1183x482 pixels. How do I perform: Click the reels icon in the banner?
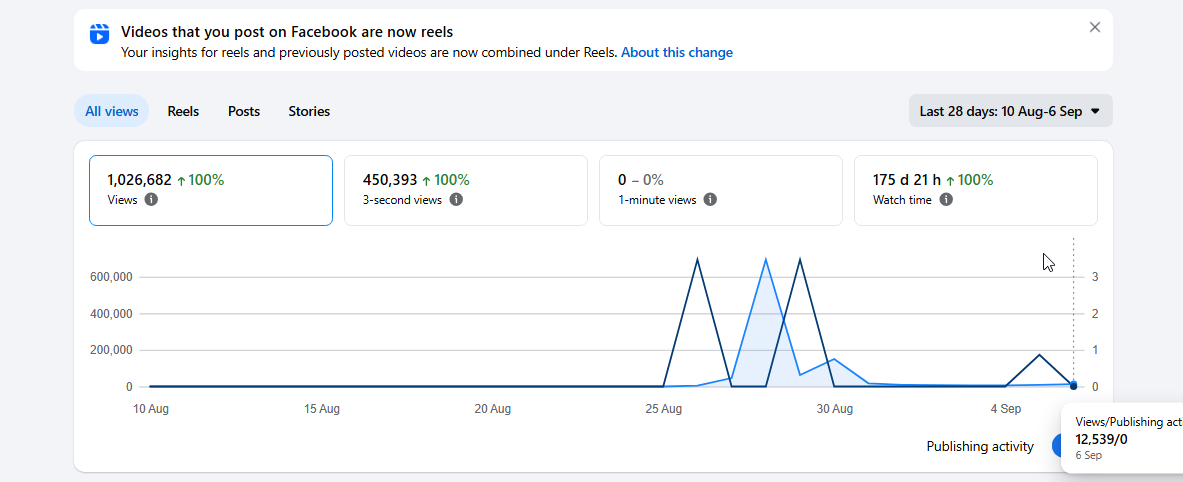pos(100,34)
